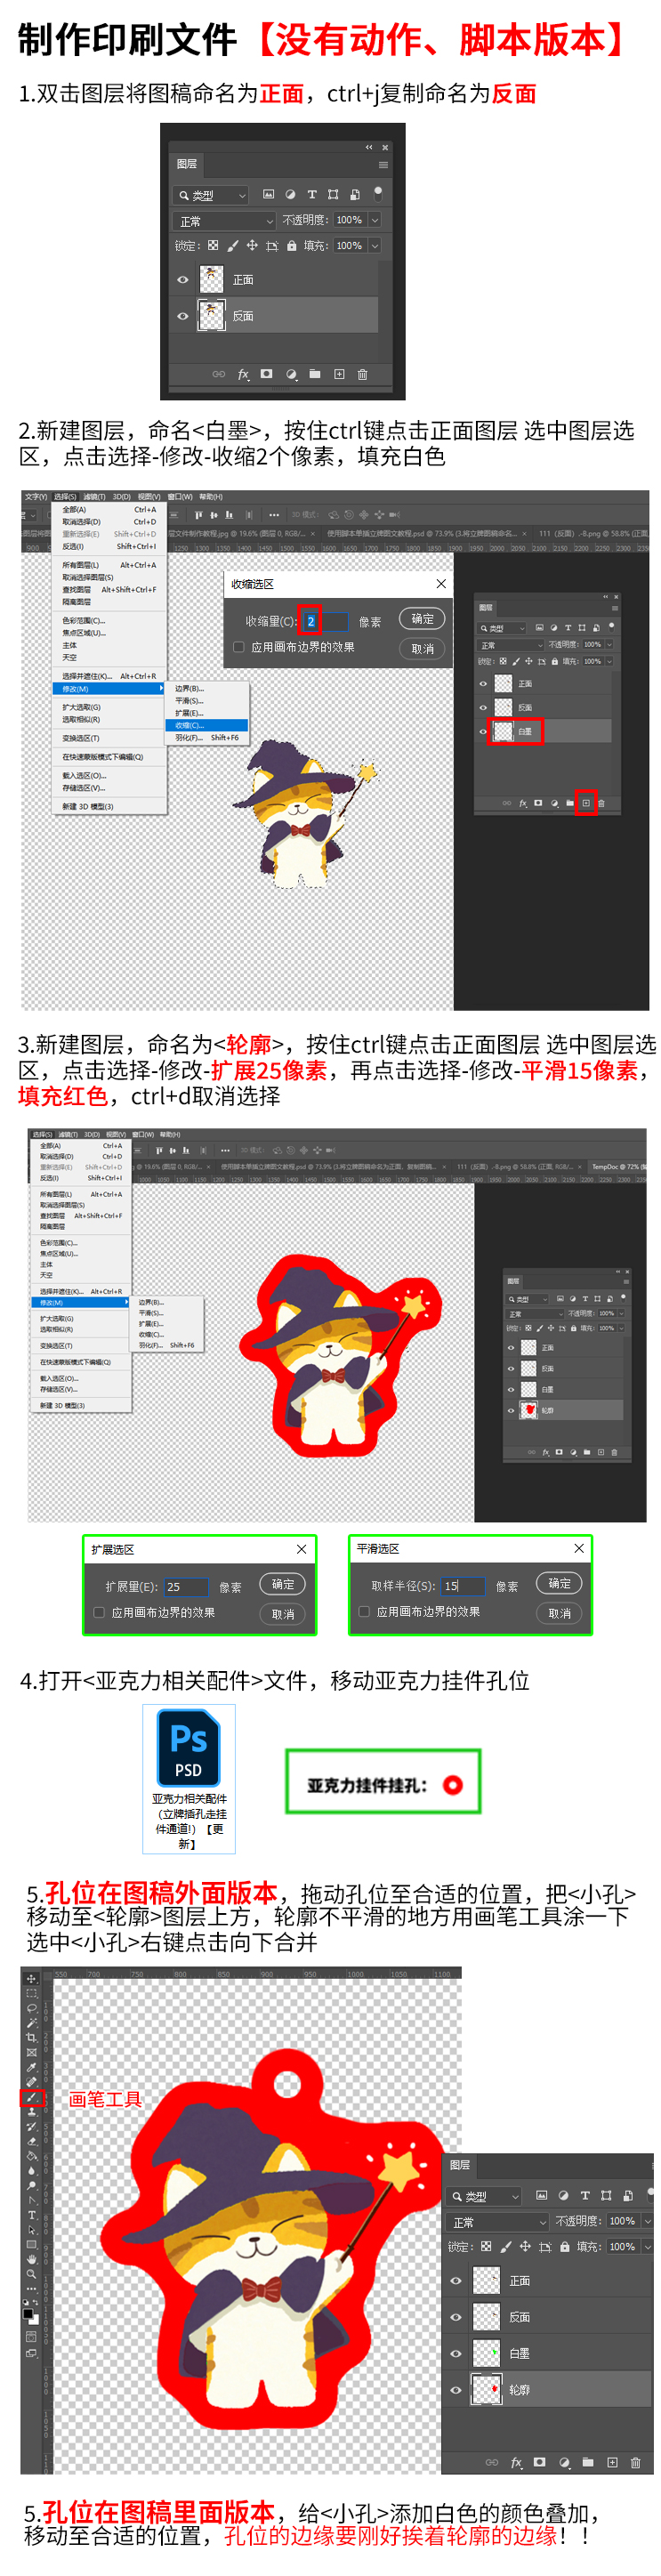
Task: Open the panel menu of the two-layer panel
Action: click(x=384, y=165)
